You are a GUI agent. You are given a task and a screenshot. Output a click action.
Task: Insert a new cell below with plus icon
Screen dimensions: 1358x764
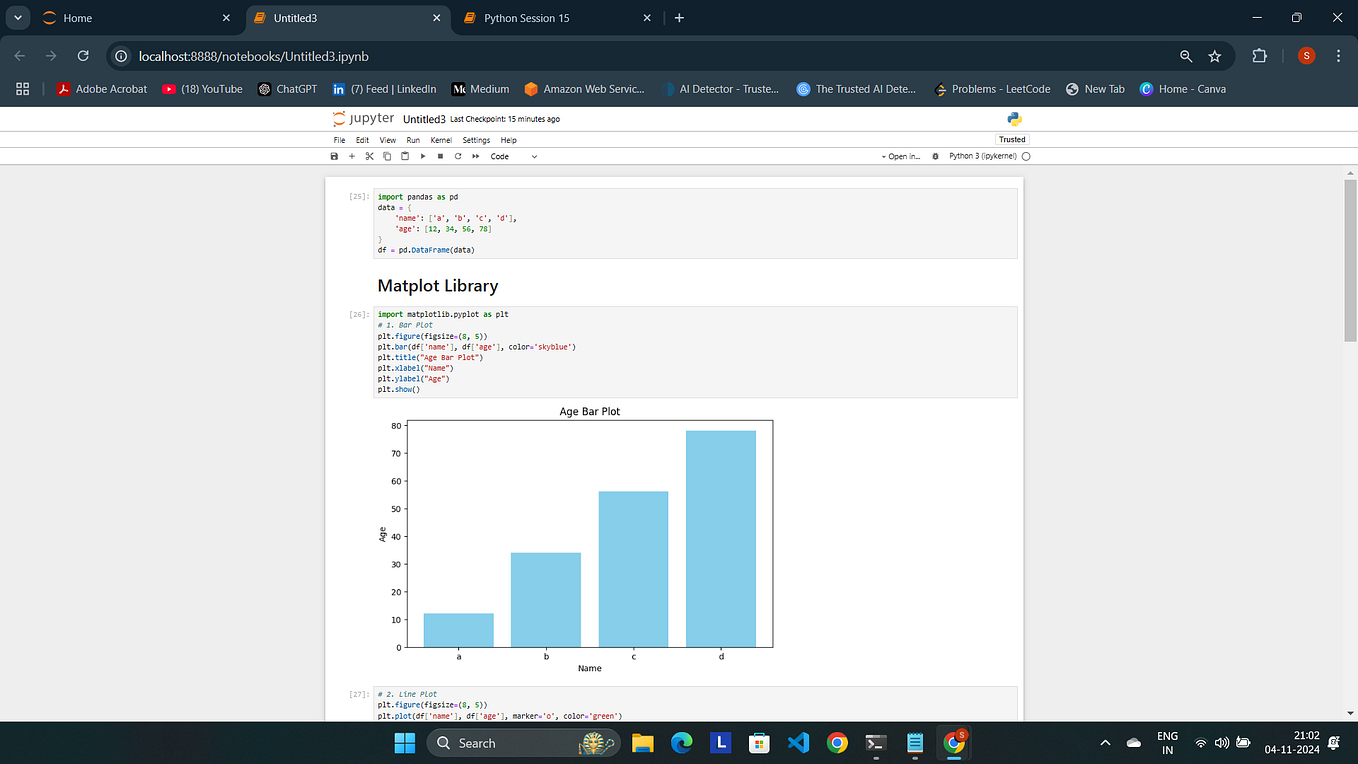[351, 156]
